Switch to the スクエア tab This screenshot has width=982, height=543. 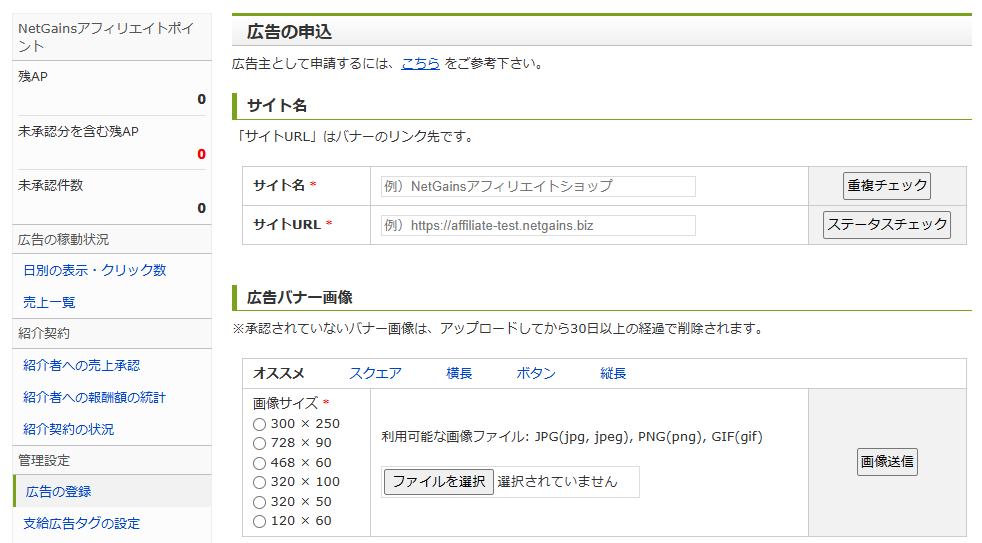point(375,373)
